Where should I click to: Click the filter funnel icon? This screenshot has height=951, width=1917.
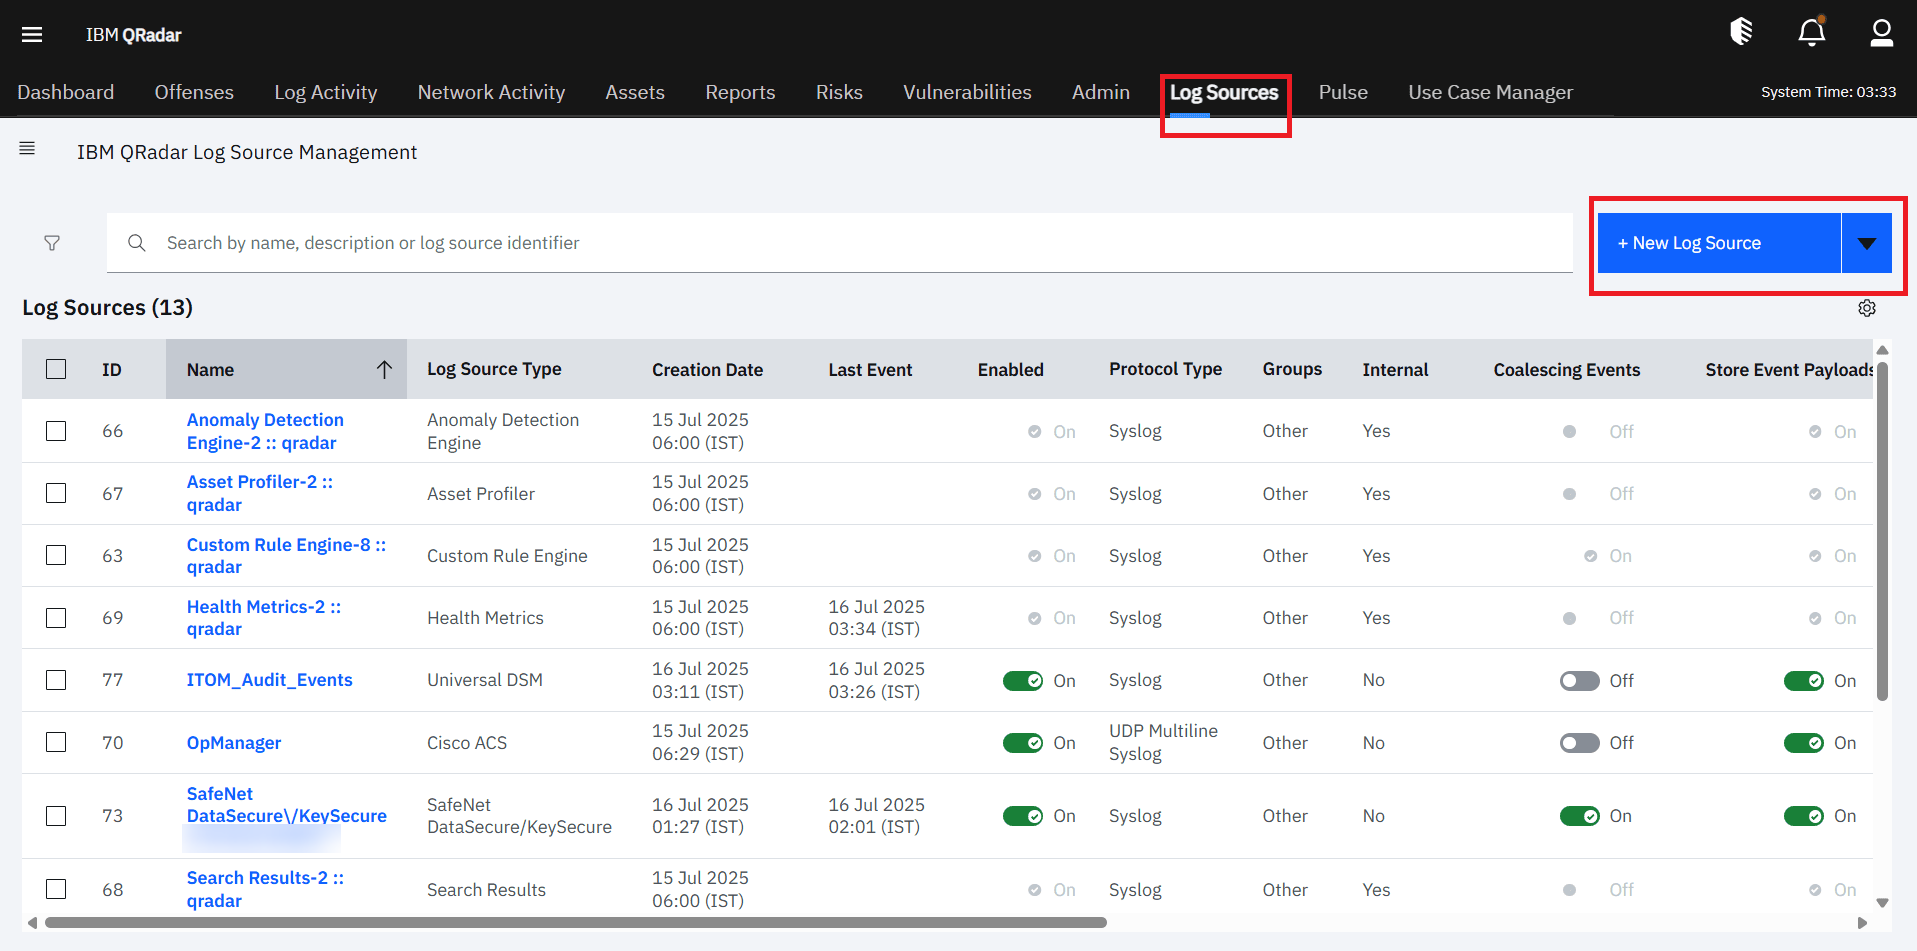52,243
